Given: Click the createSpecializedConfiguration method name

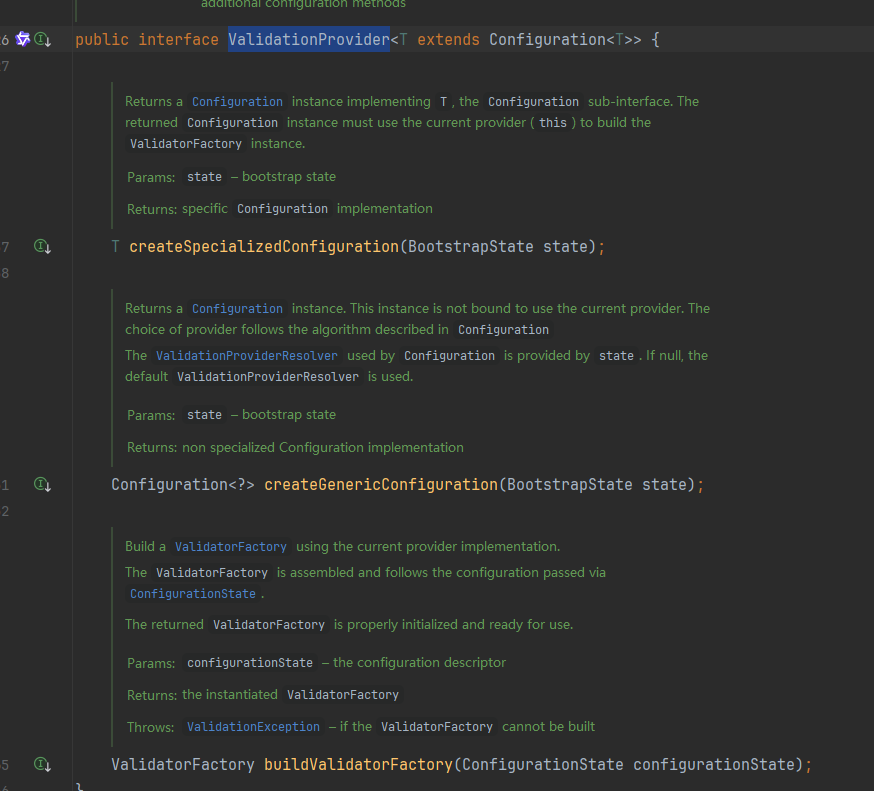Looking at the screenshot, I should [x=263, y=246].
